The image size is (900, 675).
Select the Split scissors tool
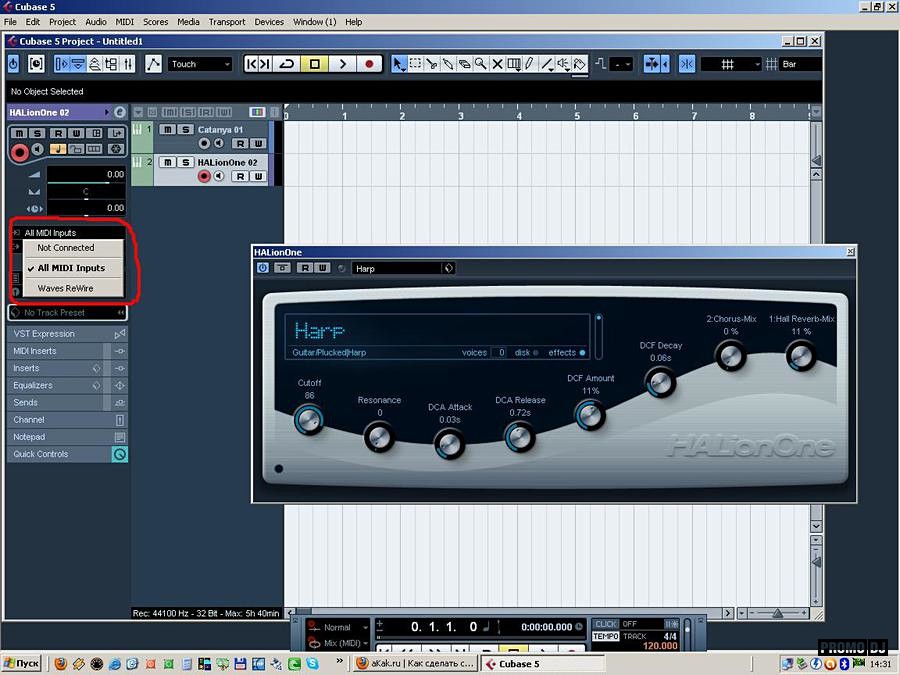432,64
